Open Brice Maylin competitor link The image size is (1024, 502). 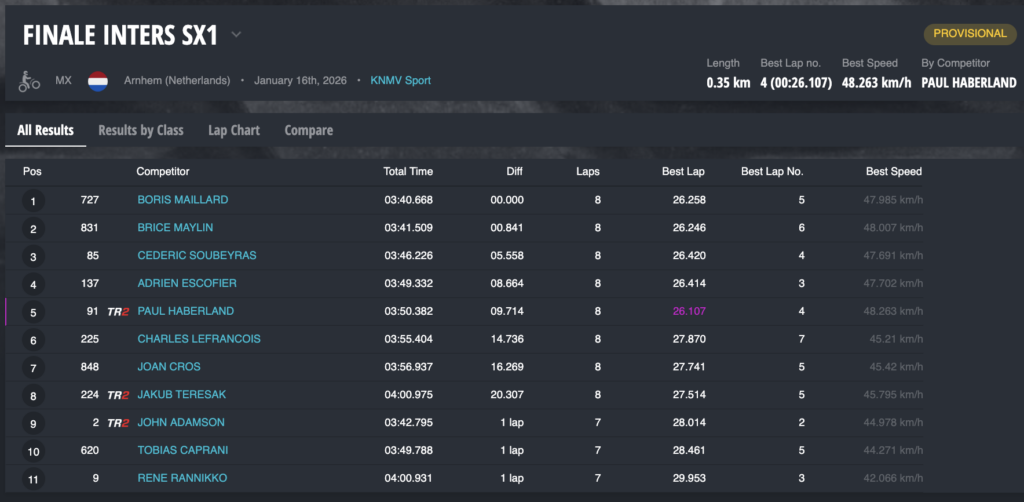(x=175, y=228)
